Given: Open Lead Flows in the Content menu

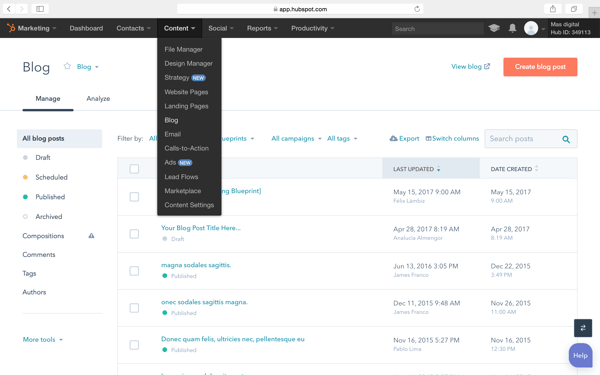Looking at the screenshot, I should [181, 177].
